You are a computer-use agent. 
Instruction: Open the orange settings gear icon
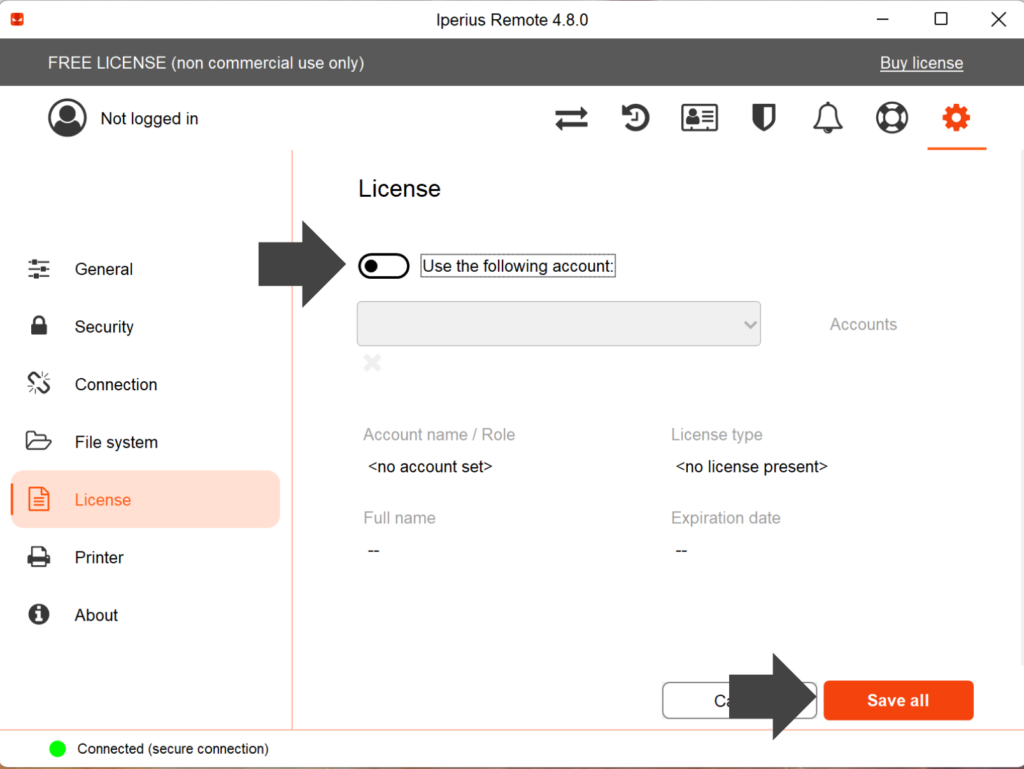[x=956, y=118]
